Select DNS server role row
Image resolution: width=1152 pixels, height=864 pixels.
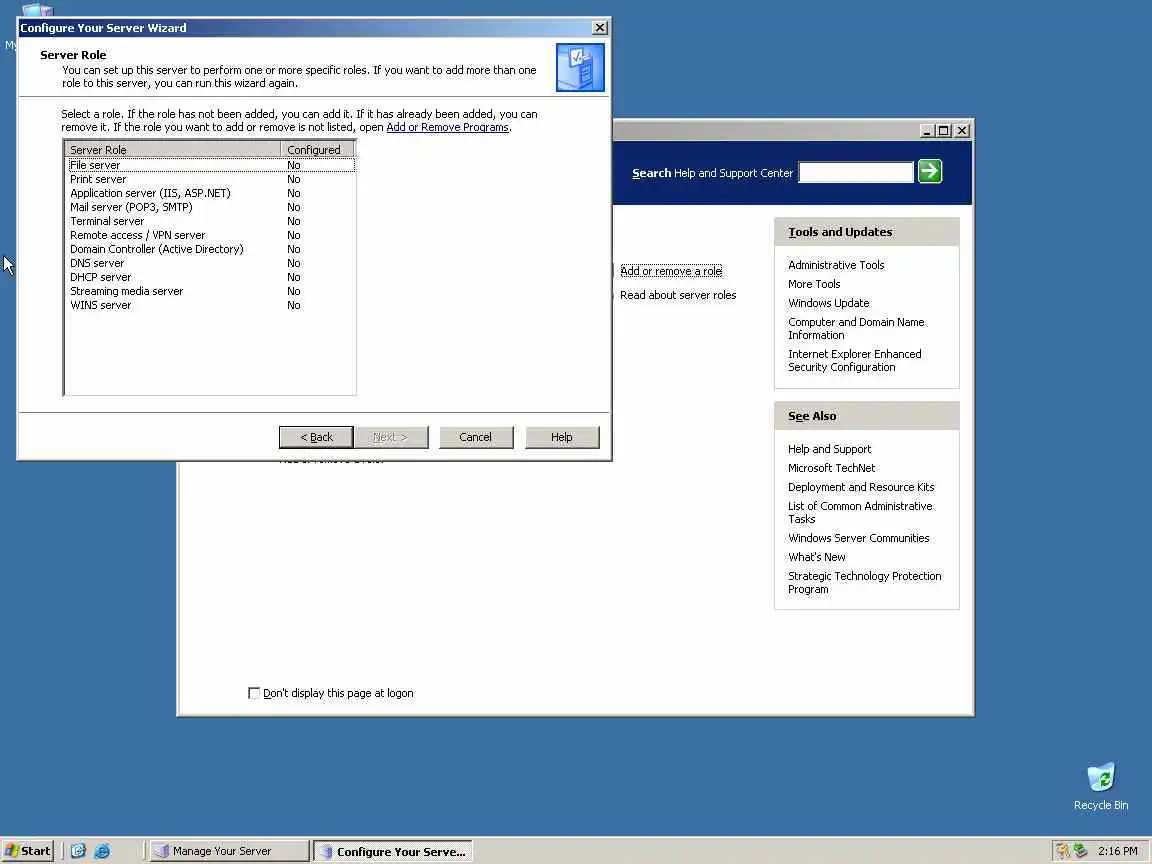point(212,263)
